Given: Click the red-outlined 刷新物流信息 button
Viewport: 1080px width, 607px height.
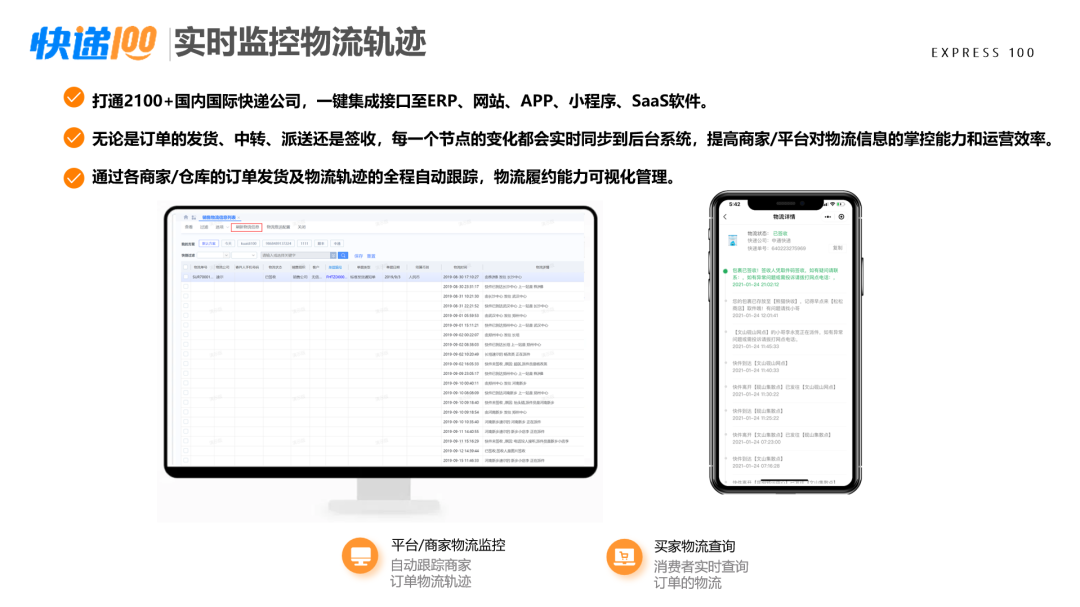Looking at the screenshot, I should pyautogui.click(x=247, y=227).
